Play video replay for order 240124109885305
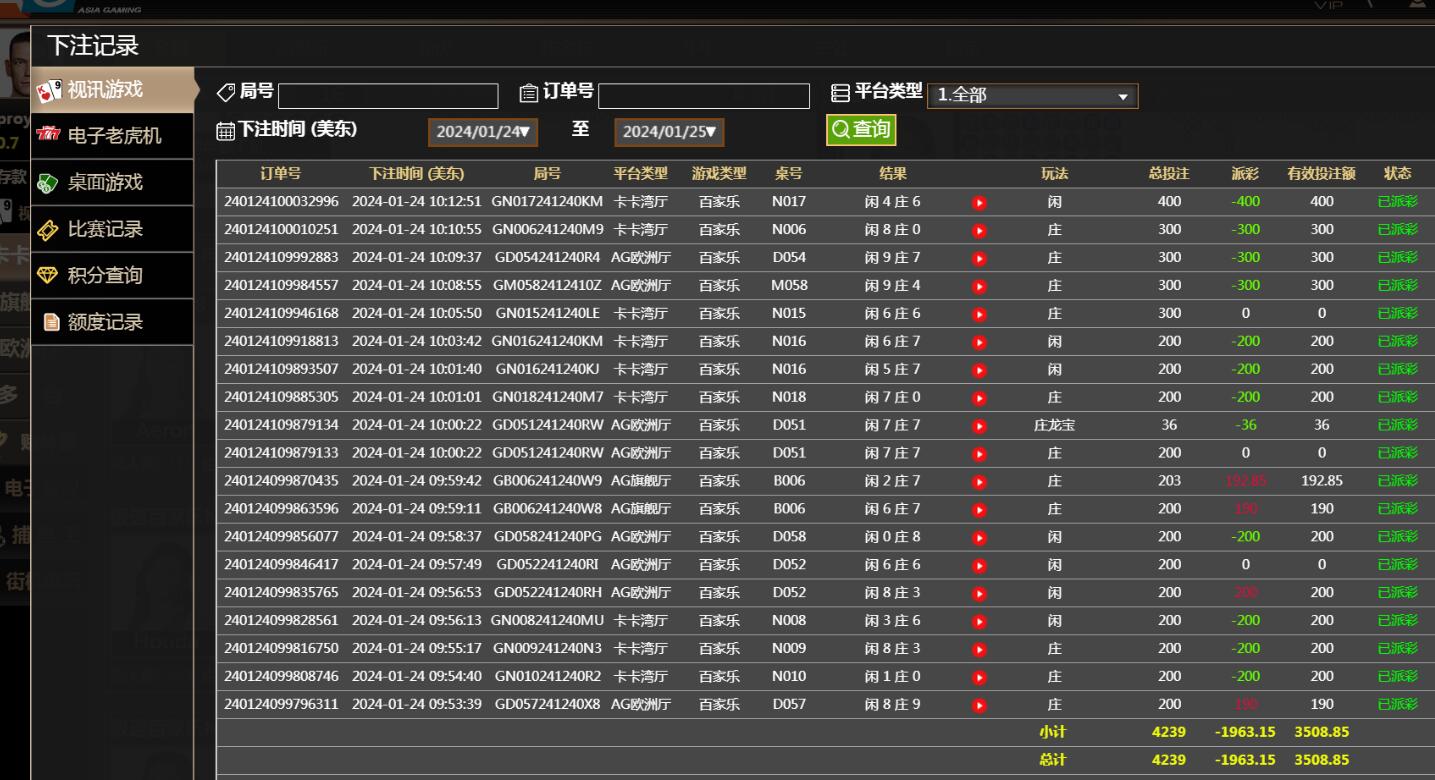This screenshot has width=1435, height=780. [x=979, y=398]
